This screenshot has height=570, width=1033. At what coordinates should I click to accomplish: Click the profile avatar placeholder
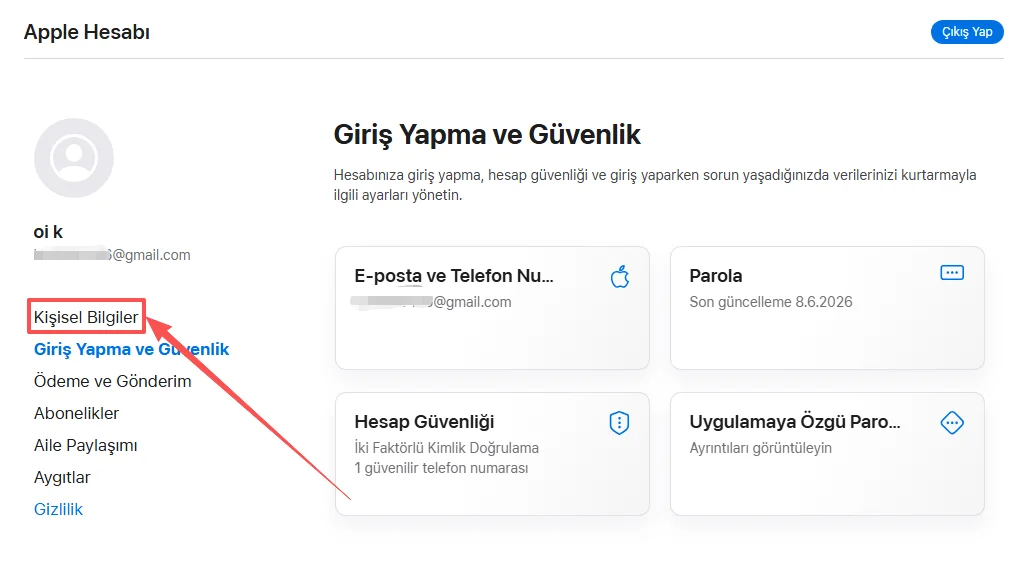coord(74,158)
